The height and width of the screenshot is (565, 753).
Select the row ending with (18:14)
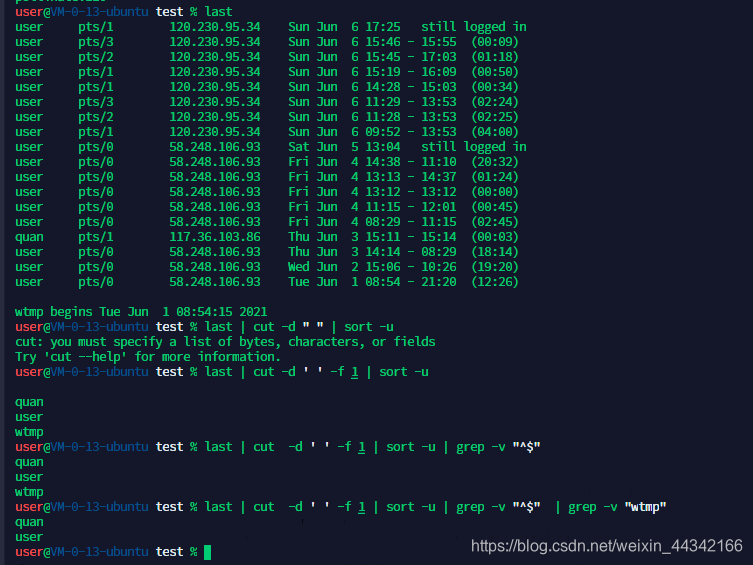[x=267, y=252]
